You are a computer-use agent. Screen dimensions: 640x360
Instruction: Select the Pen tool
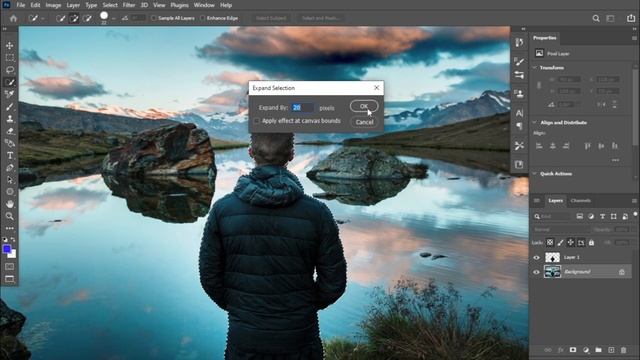click(x=9, y=168)
